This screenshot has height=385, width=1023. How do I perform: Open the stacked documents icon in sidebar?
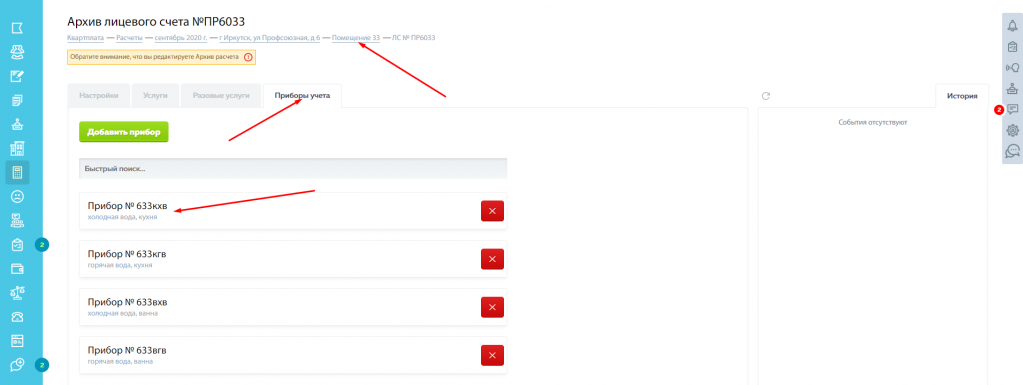pos(18,100)
